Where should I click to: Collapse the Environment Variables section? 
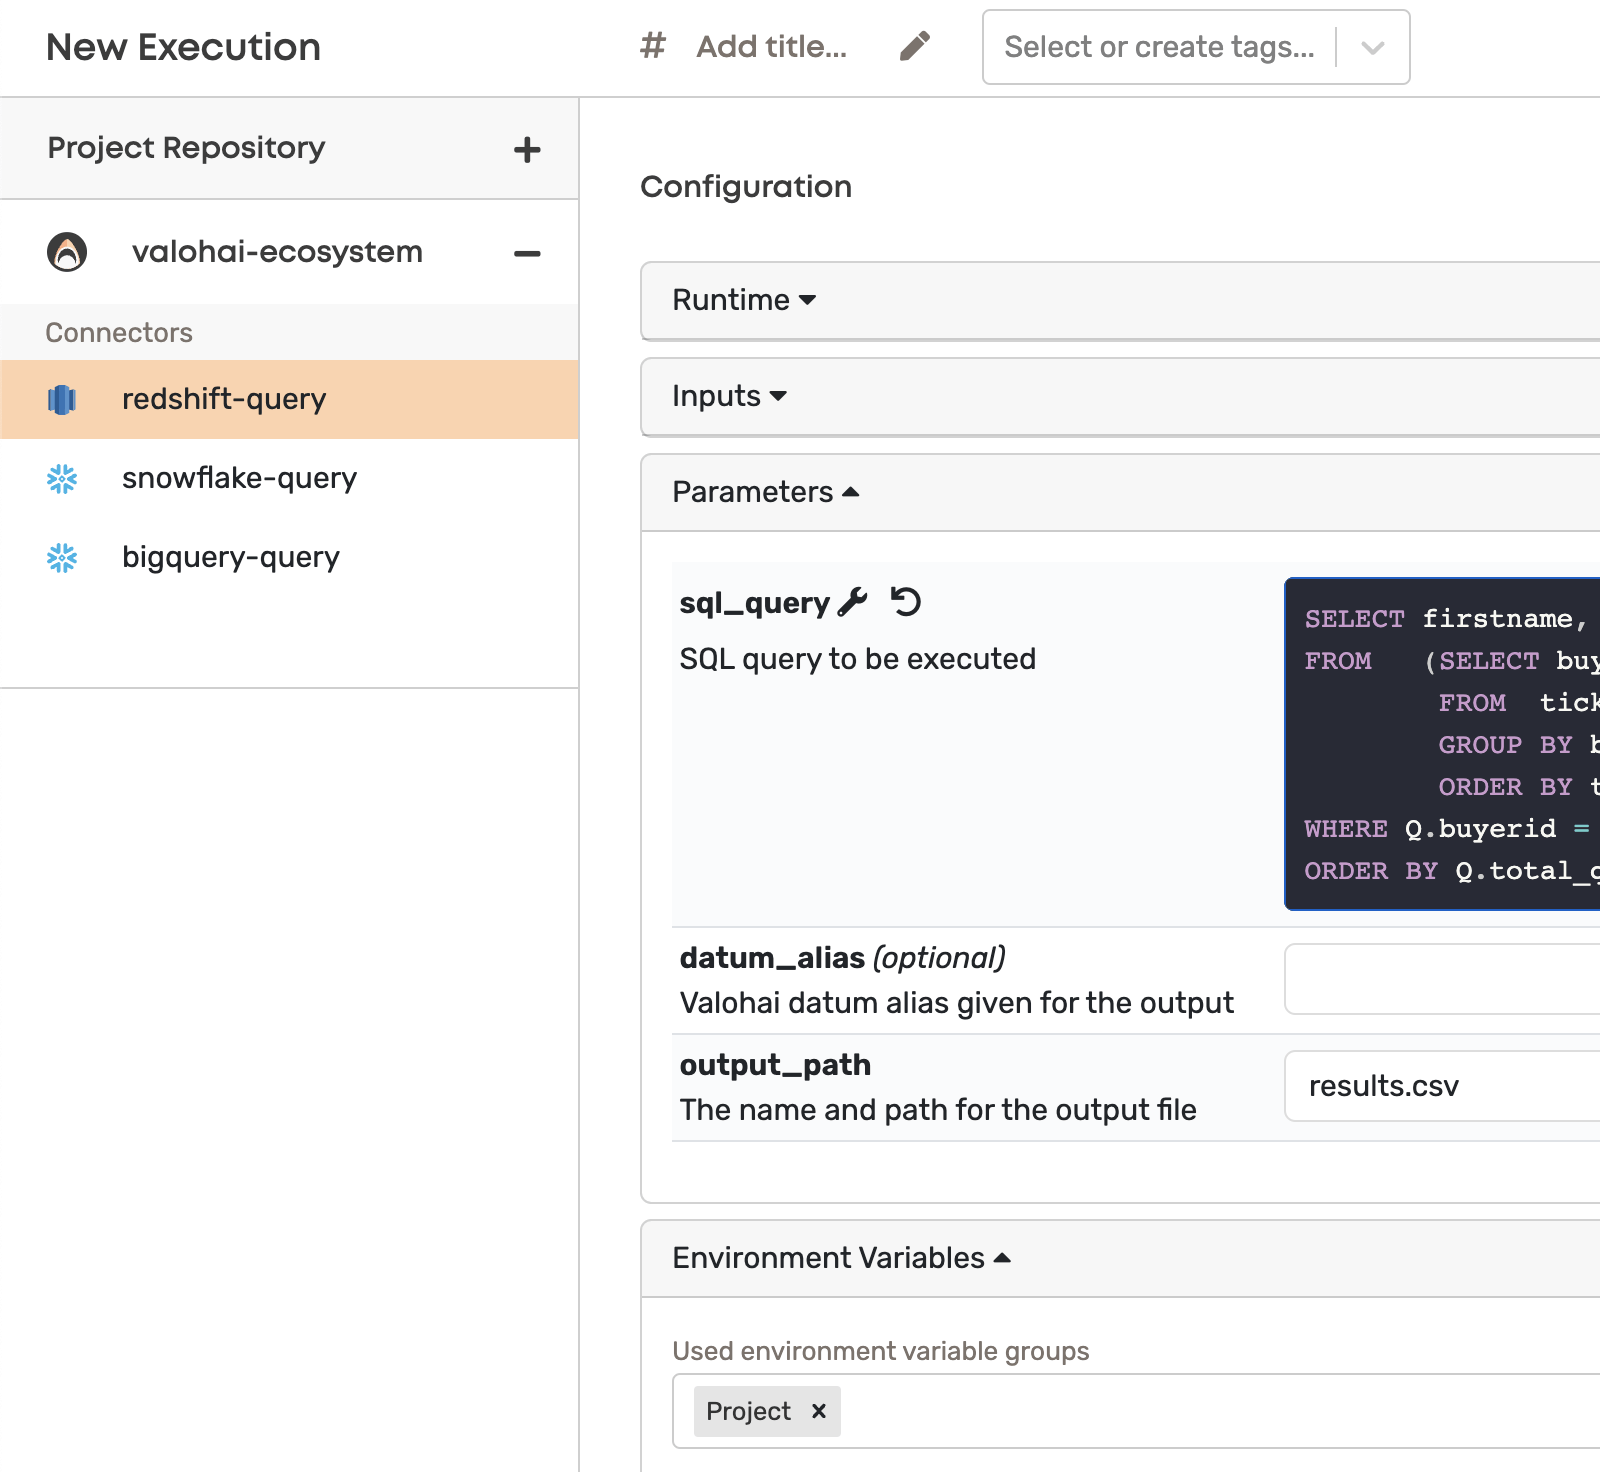(x=1120, y=1258)
